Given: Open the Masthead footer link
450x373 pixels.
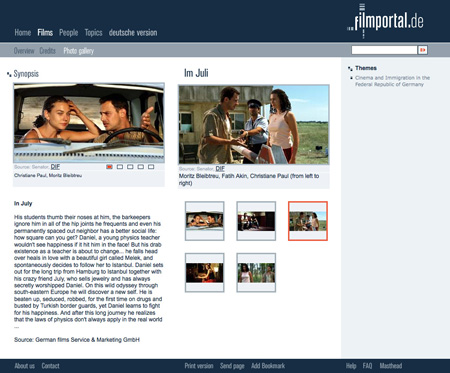Looking at the screenshot, I should [391, 366].
